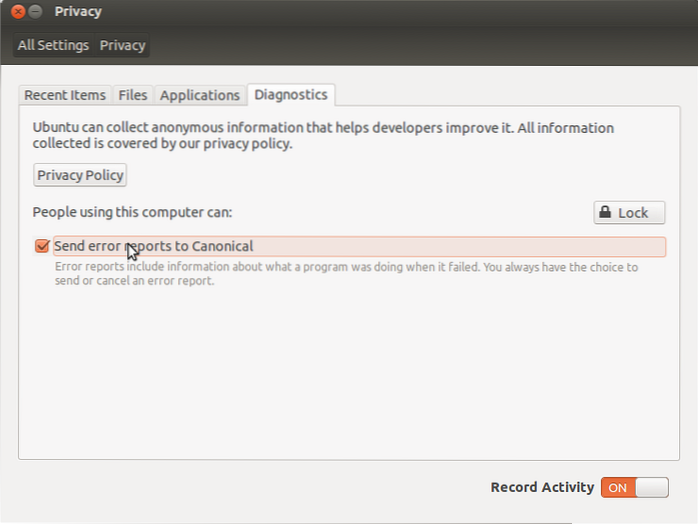Click the 'Record Activity' label
Screen dimensions: 698x524
click(x=542, y=487)
